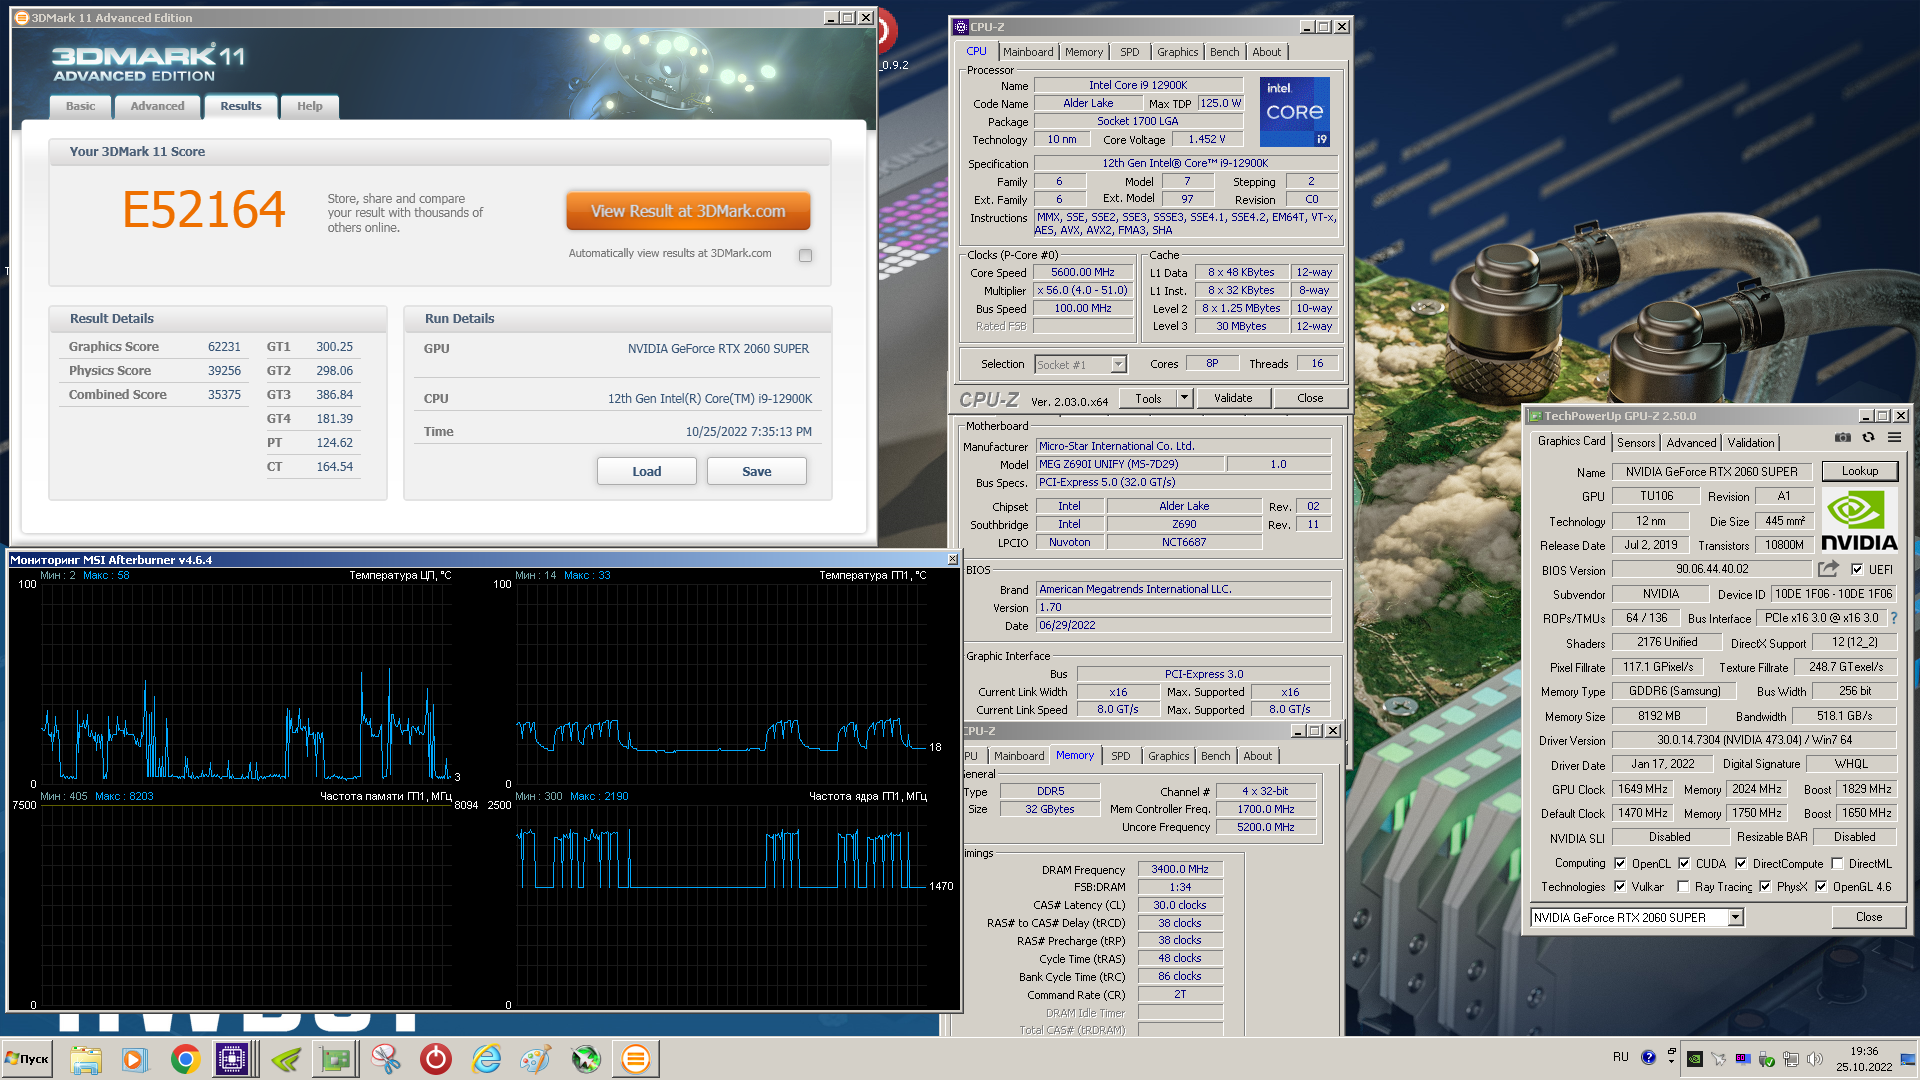Launch Google Chrome from the taskbar
Image resolution: width=1920 pixels, height=1080 pixels.
coord(185,1059)
